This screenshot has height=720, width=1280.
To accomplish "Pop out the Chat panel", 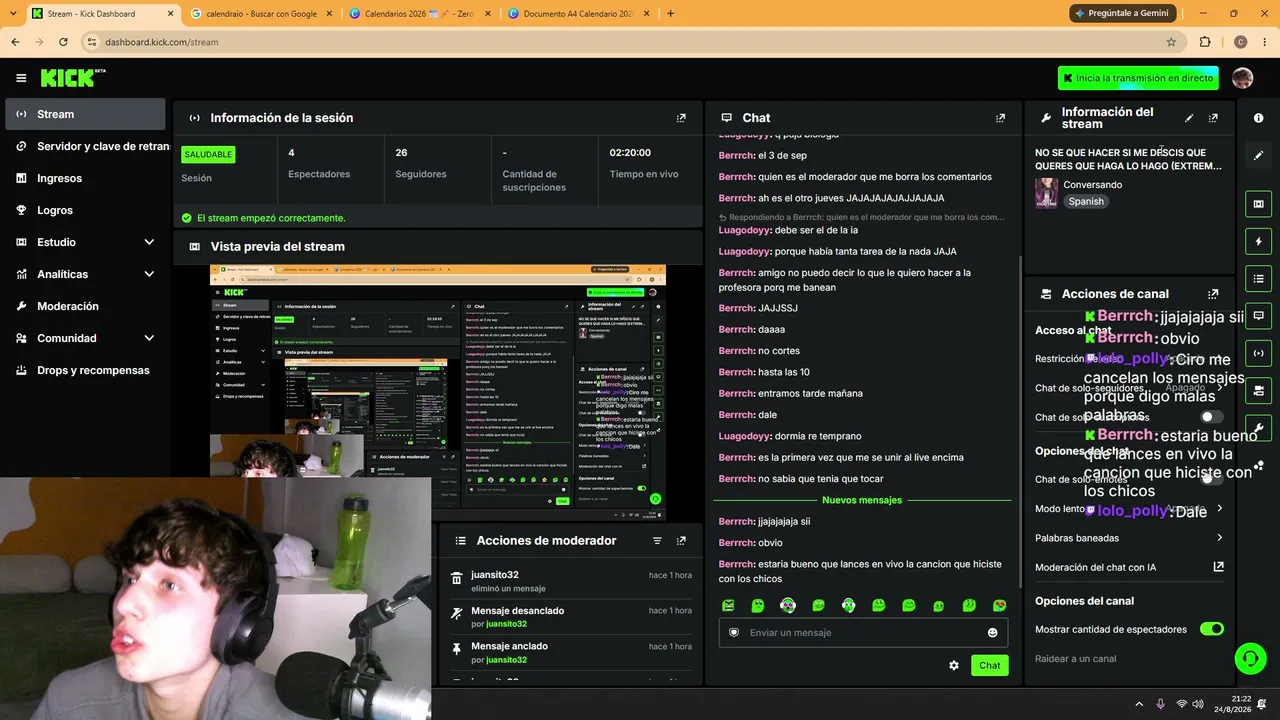I will tap(1000, 118).
